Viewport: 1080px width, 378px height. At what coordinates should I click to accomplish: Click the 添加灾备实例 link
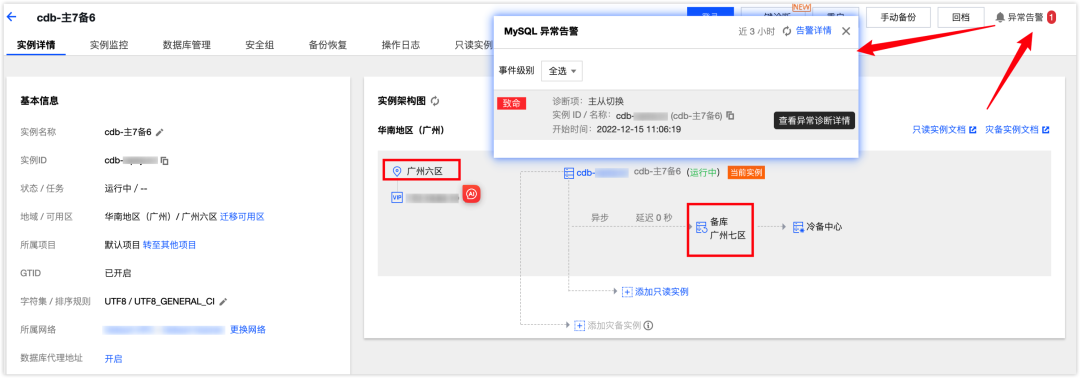[x=614, y=326]
